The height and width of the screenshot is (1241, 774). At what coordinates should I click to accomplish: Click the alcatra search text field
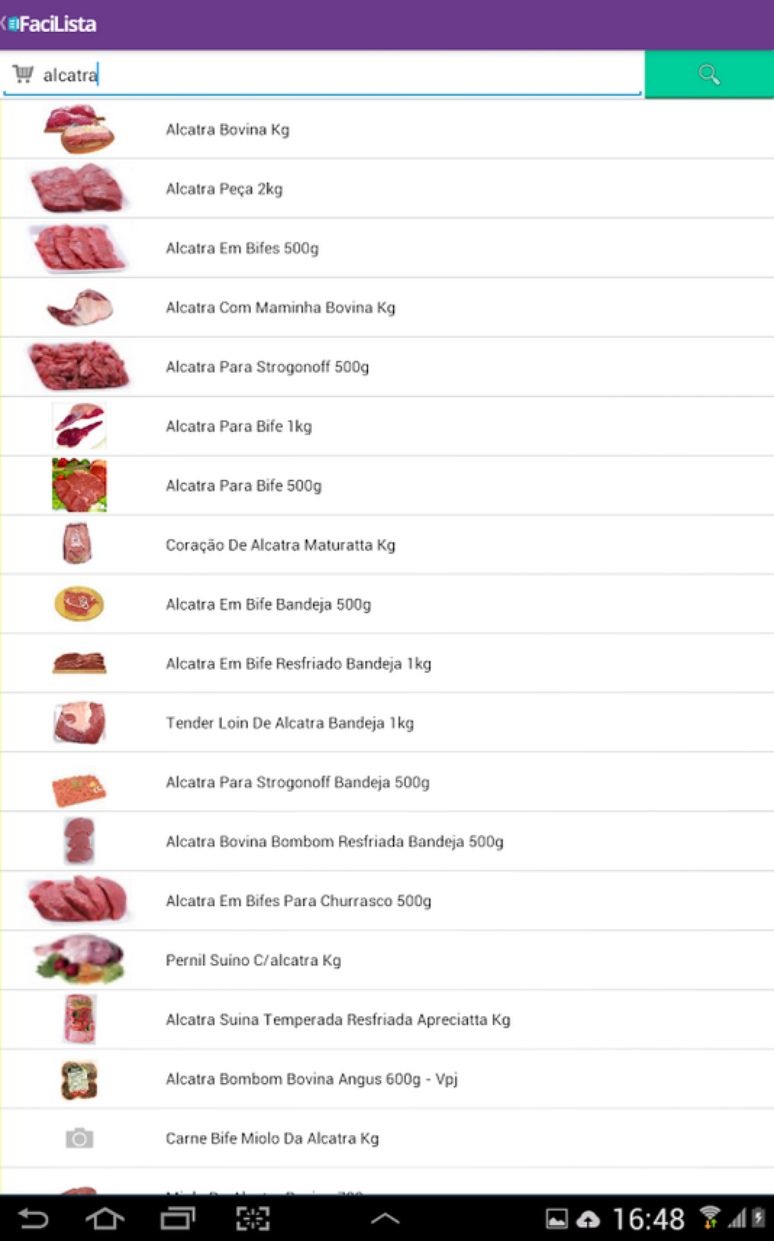[330, 75]
